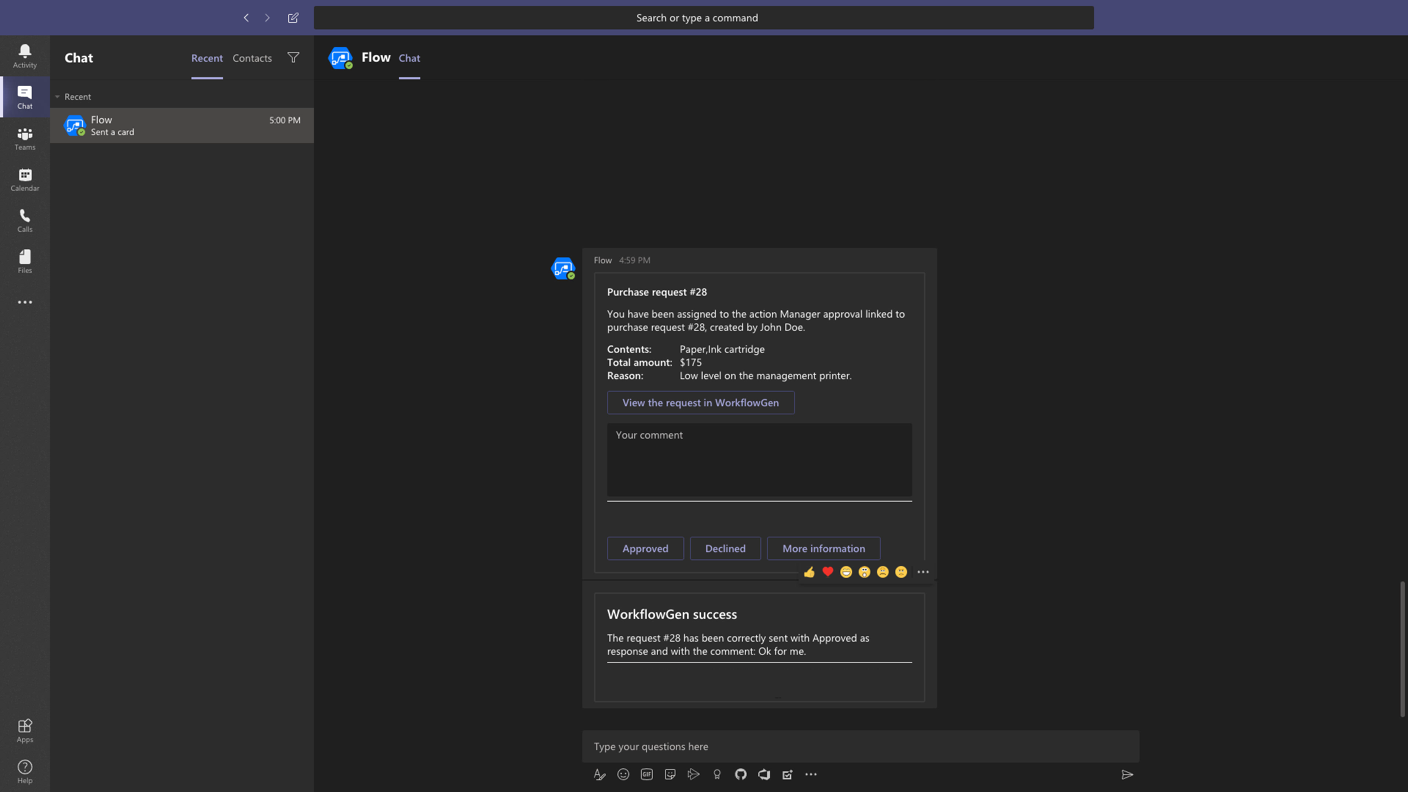
Task: Open the Files section in the left rail
Action: point(25,261)
